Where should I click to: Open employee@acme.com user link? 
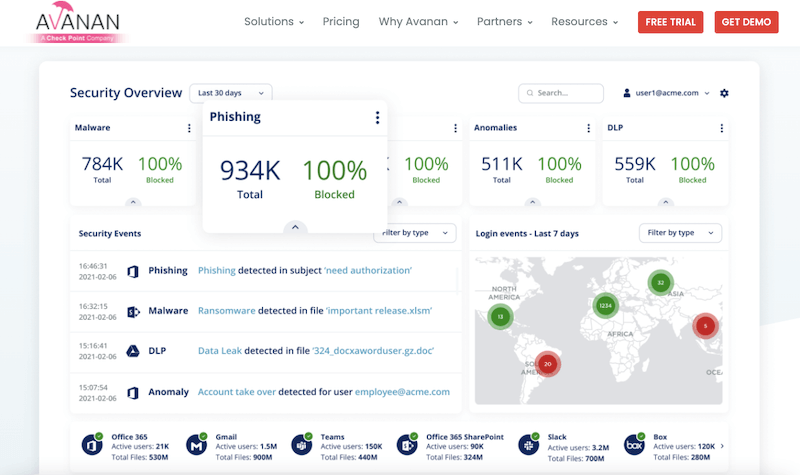(x=403, y=392)
